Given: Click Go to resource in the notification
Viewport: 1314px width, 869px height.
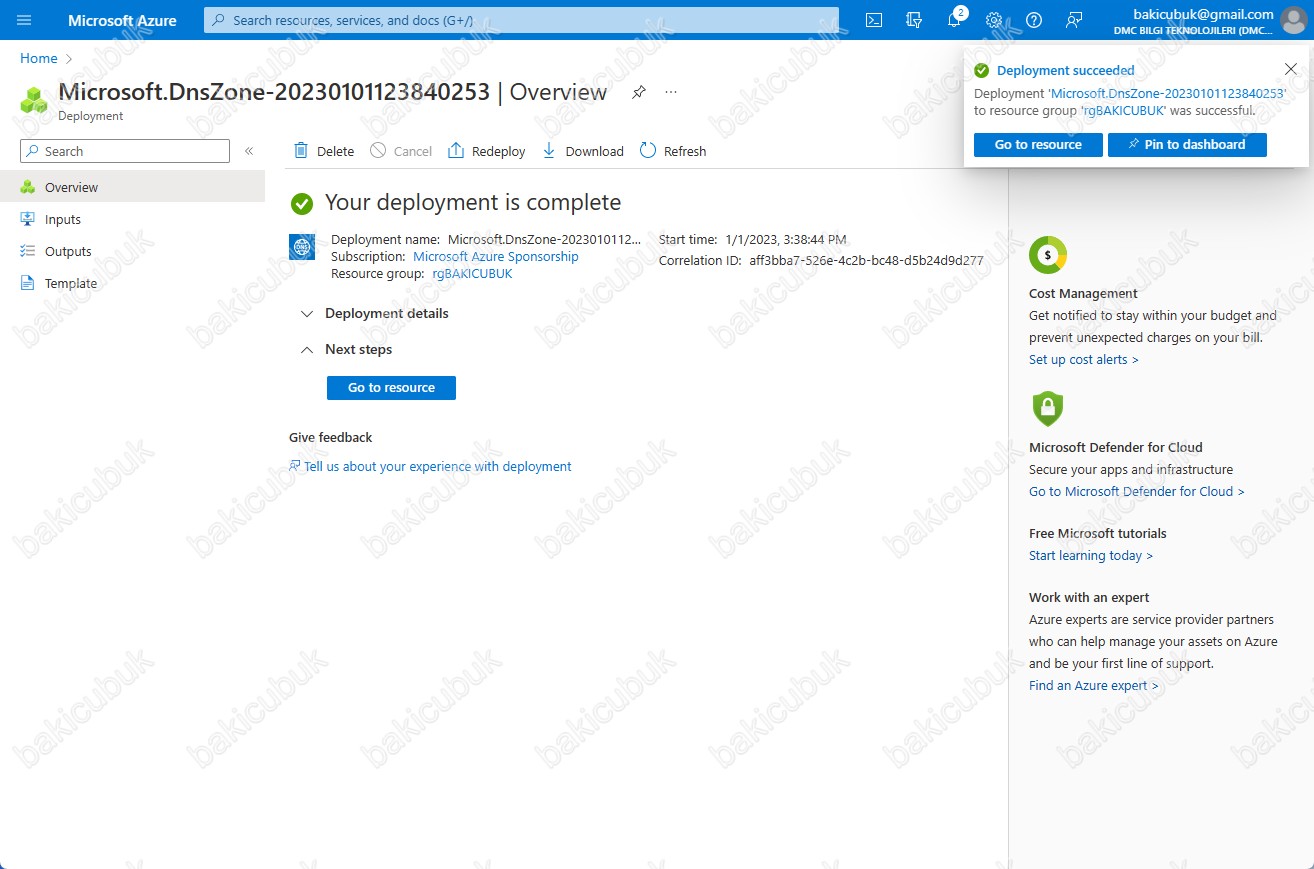Looking at the screenshot, I should click(x=1038, y=145).
